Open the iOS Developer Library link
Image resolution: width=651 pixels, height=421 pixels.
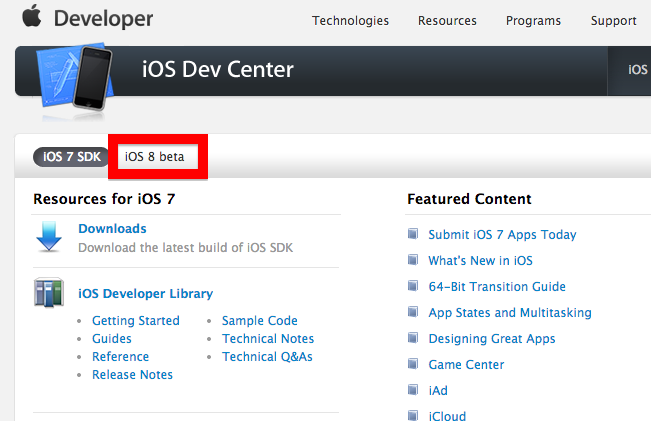pyautogui.click(x=146, y=294)
